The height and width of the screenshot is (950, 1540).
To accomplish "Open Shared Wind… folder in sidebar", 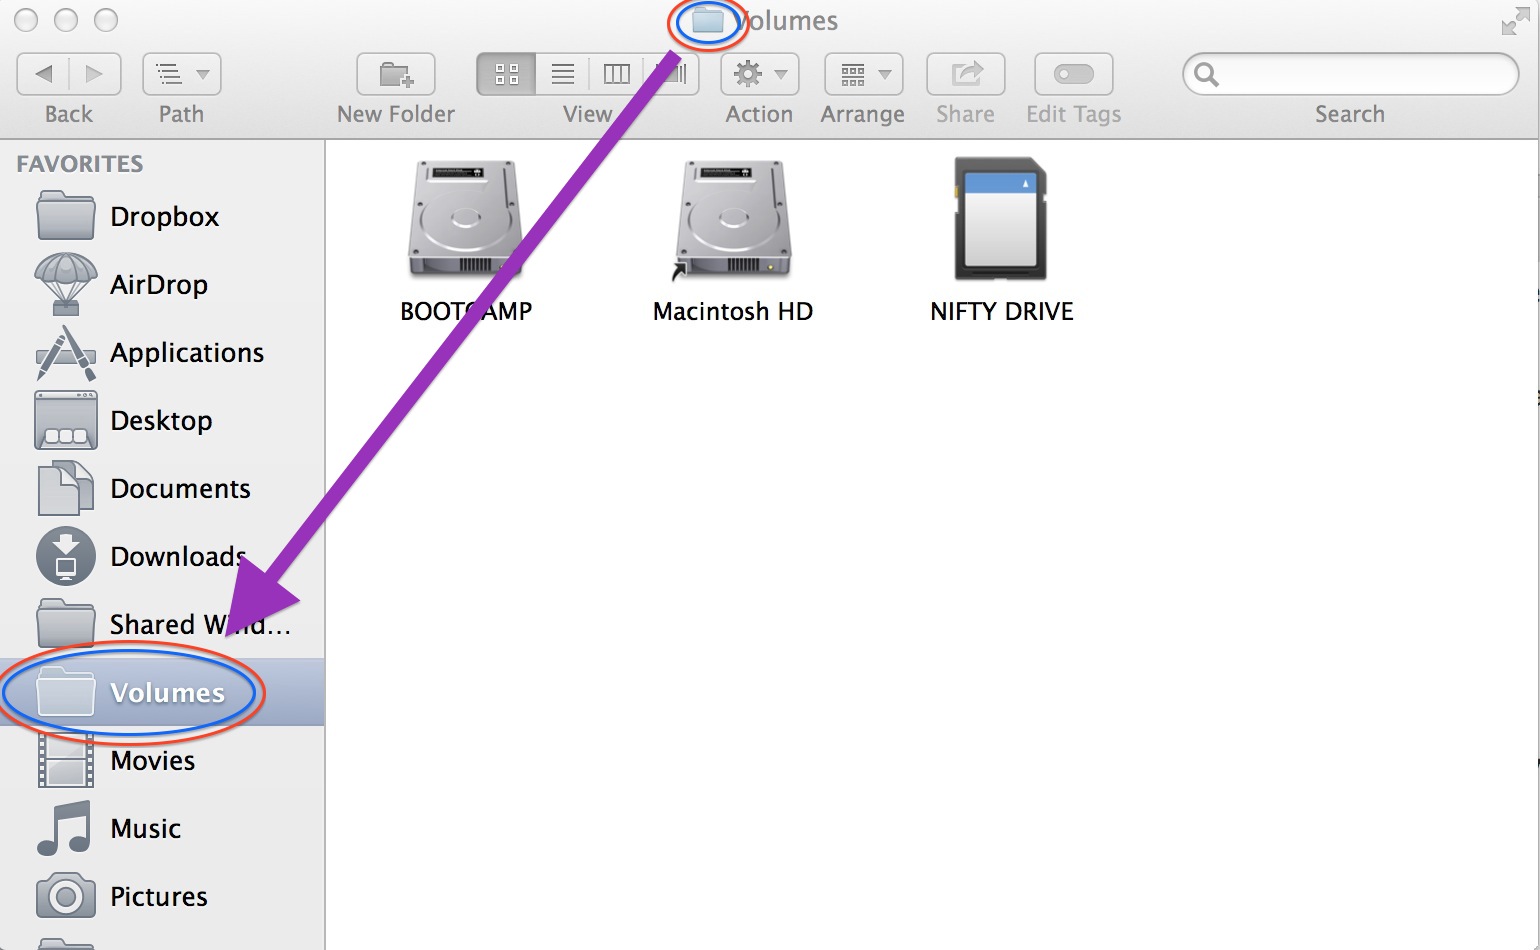I will point(163,625).
